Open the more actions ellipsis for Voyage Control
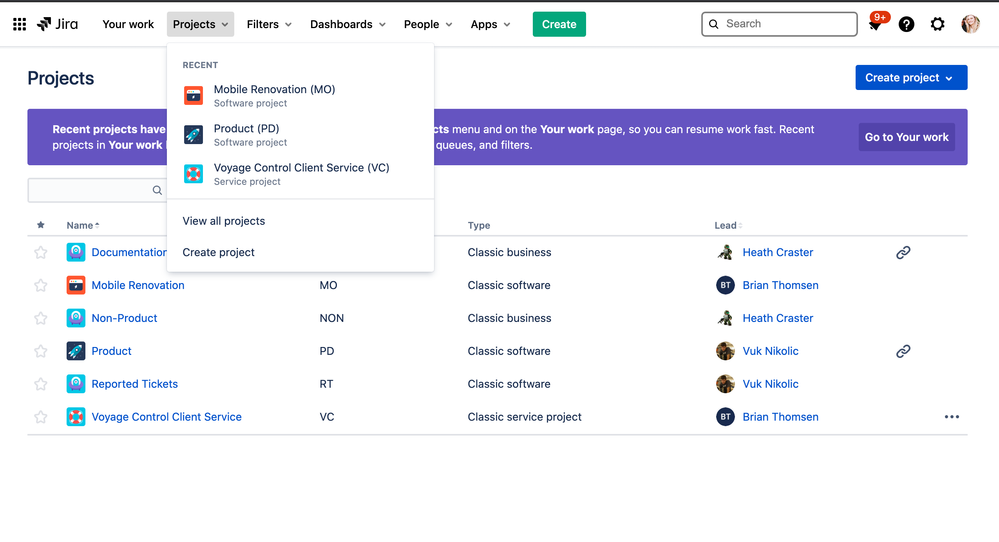 tap(951, 417)
